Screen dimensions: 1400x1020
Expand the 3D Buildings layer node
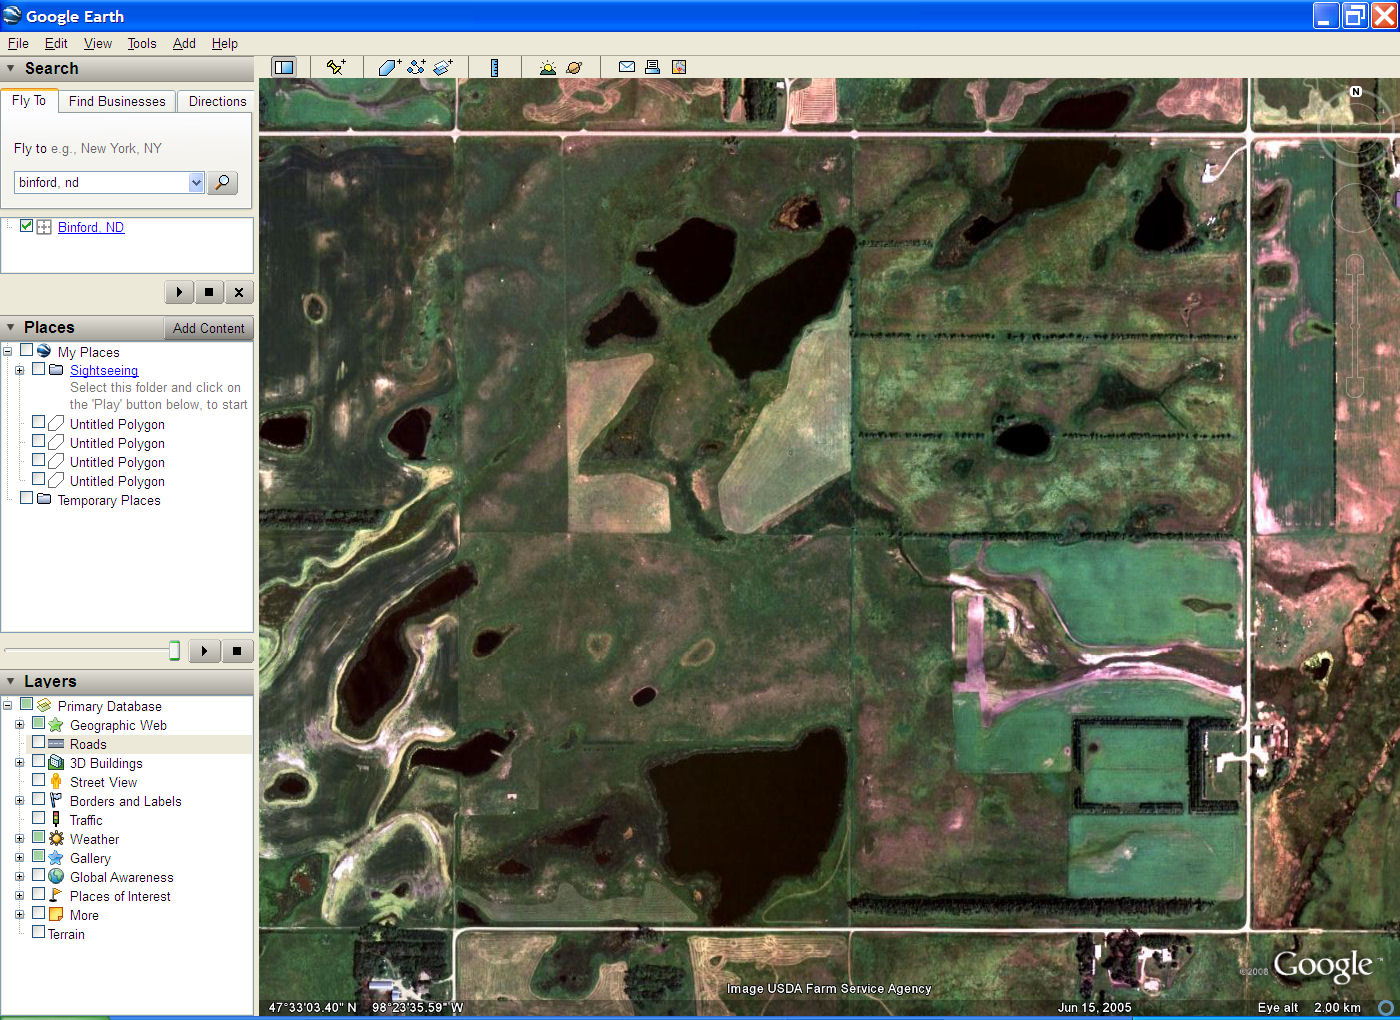[19, 763]
